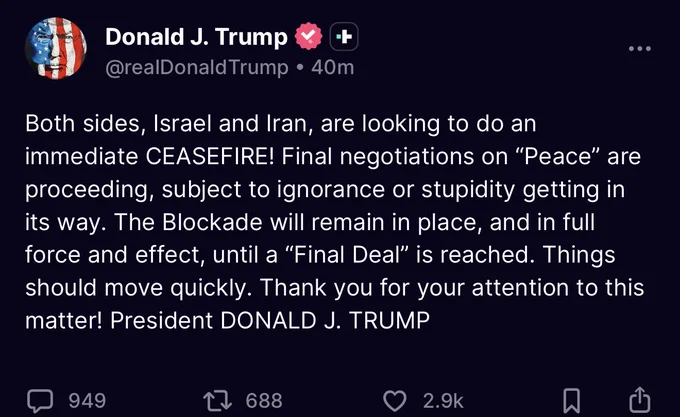View the 2.9k likes count
The width and height of the screenshot is (680, 417).
(443, 401)
